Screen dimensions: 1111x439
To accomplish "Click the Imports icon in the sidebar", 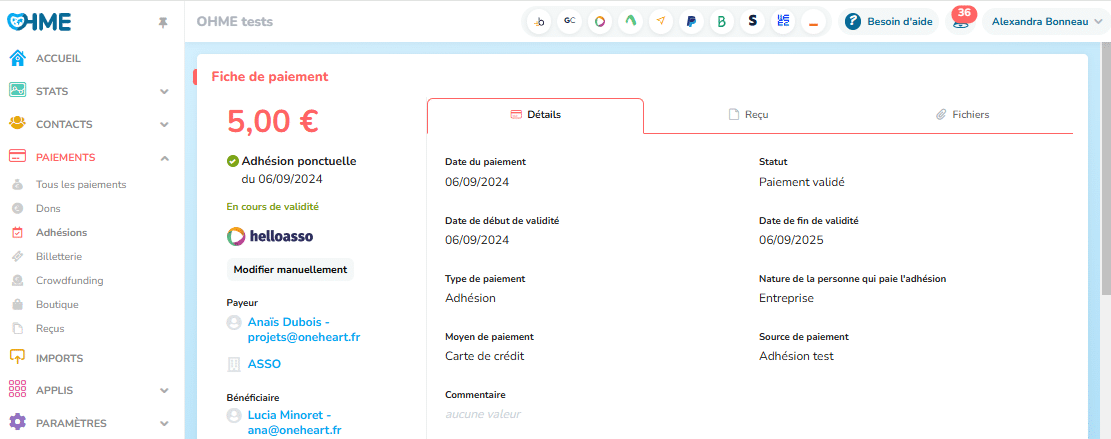I will (17, 357).
